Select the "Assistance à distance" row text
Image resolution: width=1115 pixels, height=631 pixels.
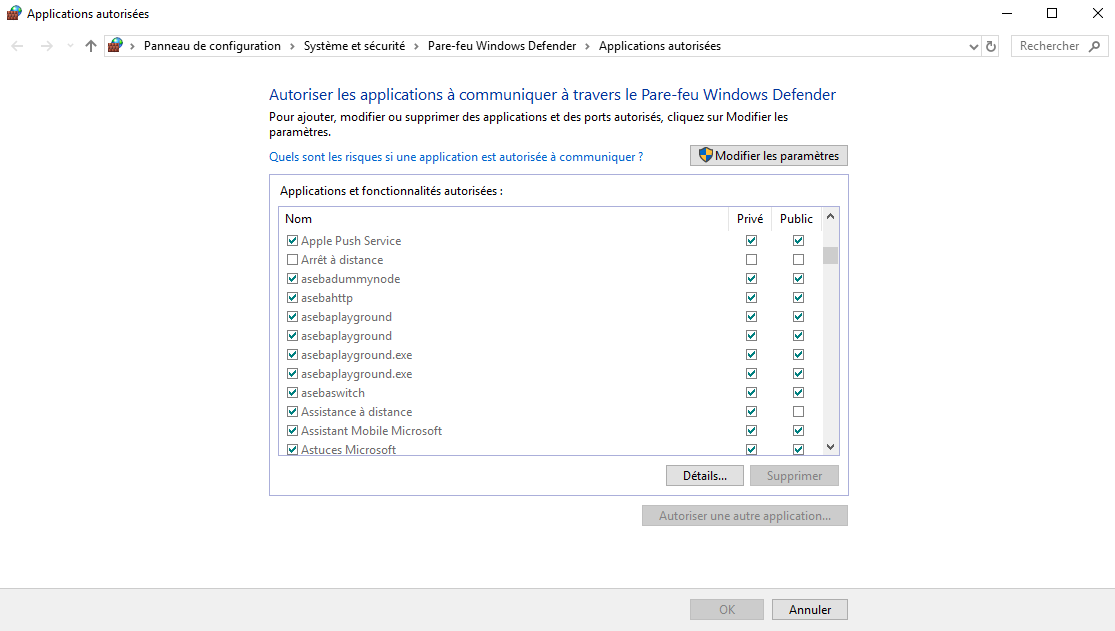click(x=356, y=413)
